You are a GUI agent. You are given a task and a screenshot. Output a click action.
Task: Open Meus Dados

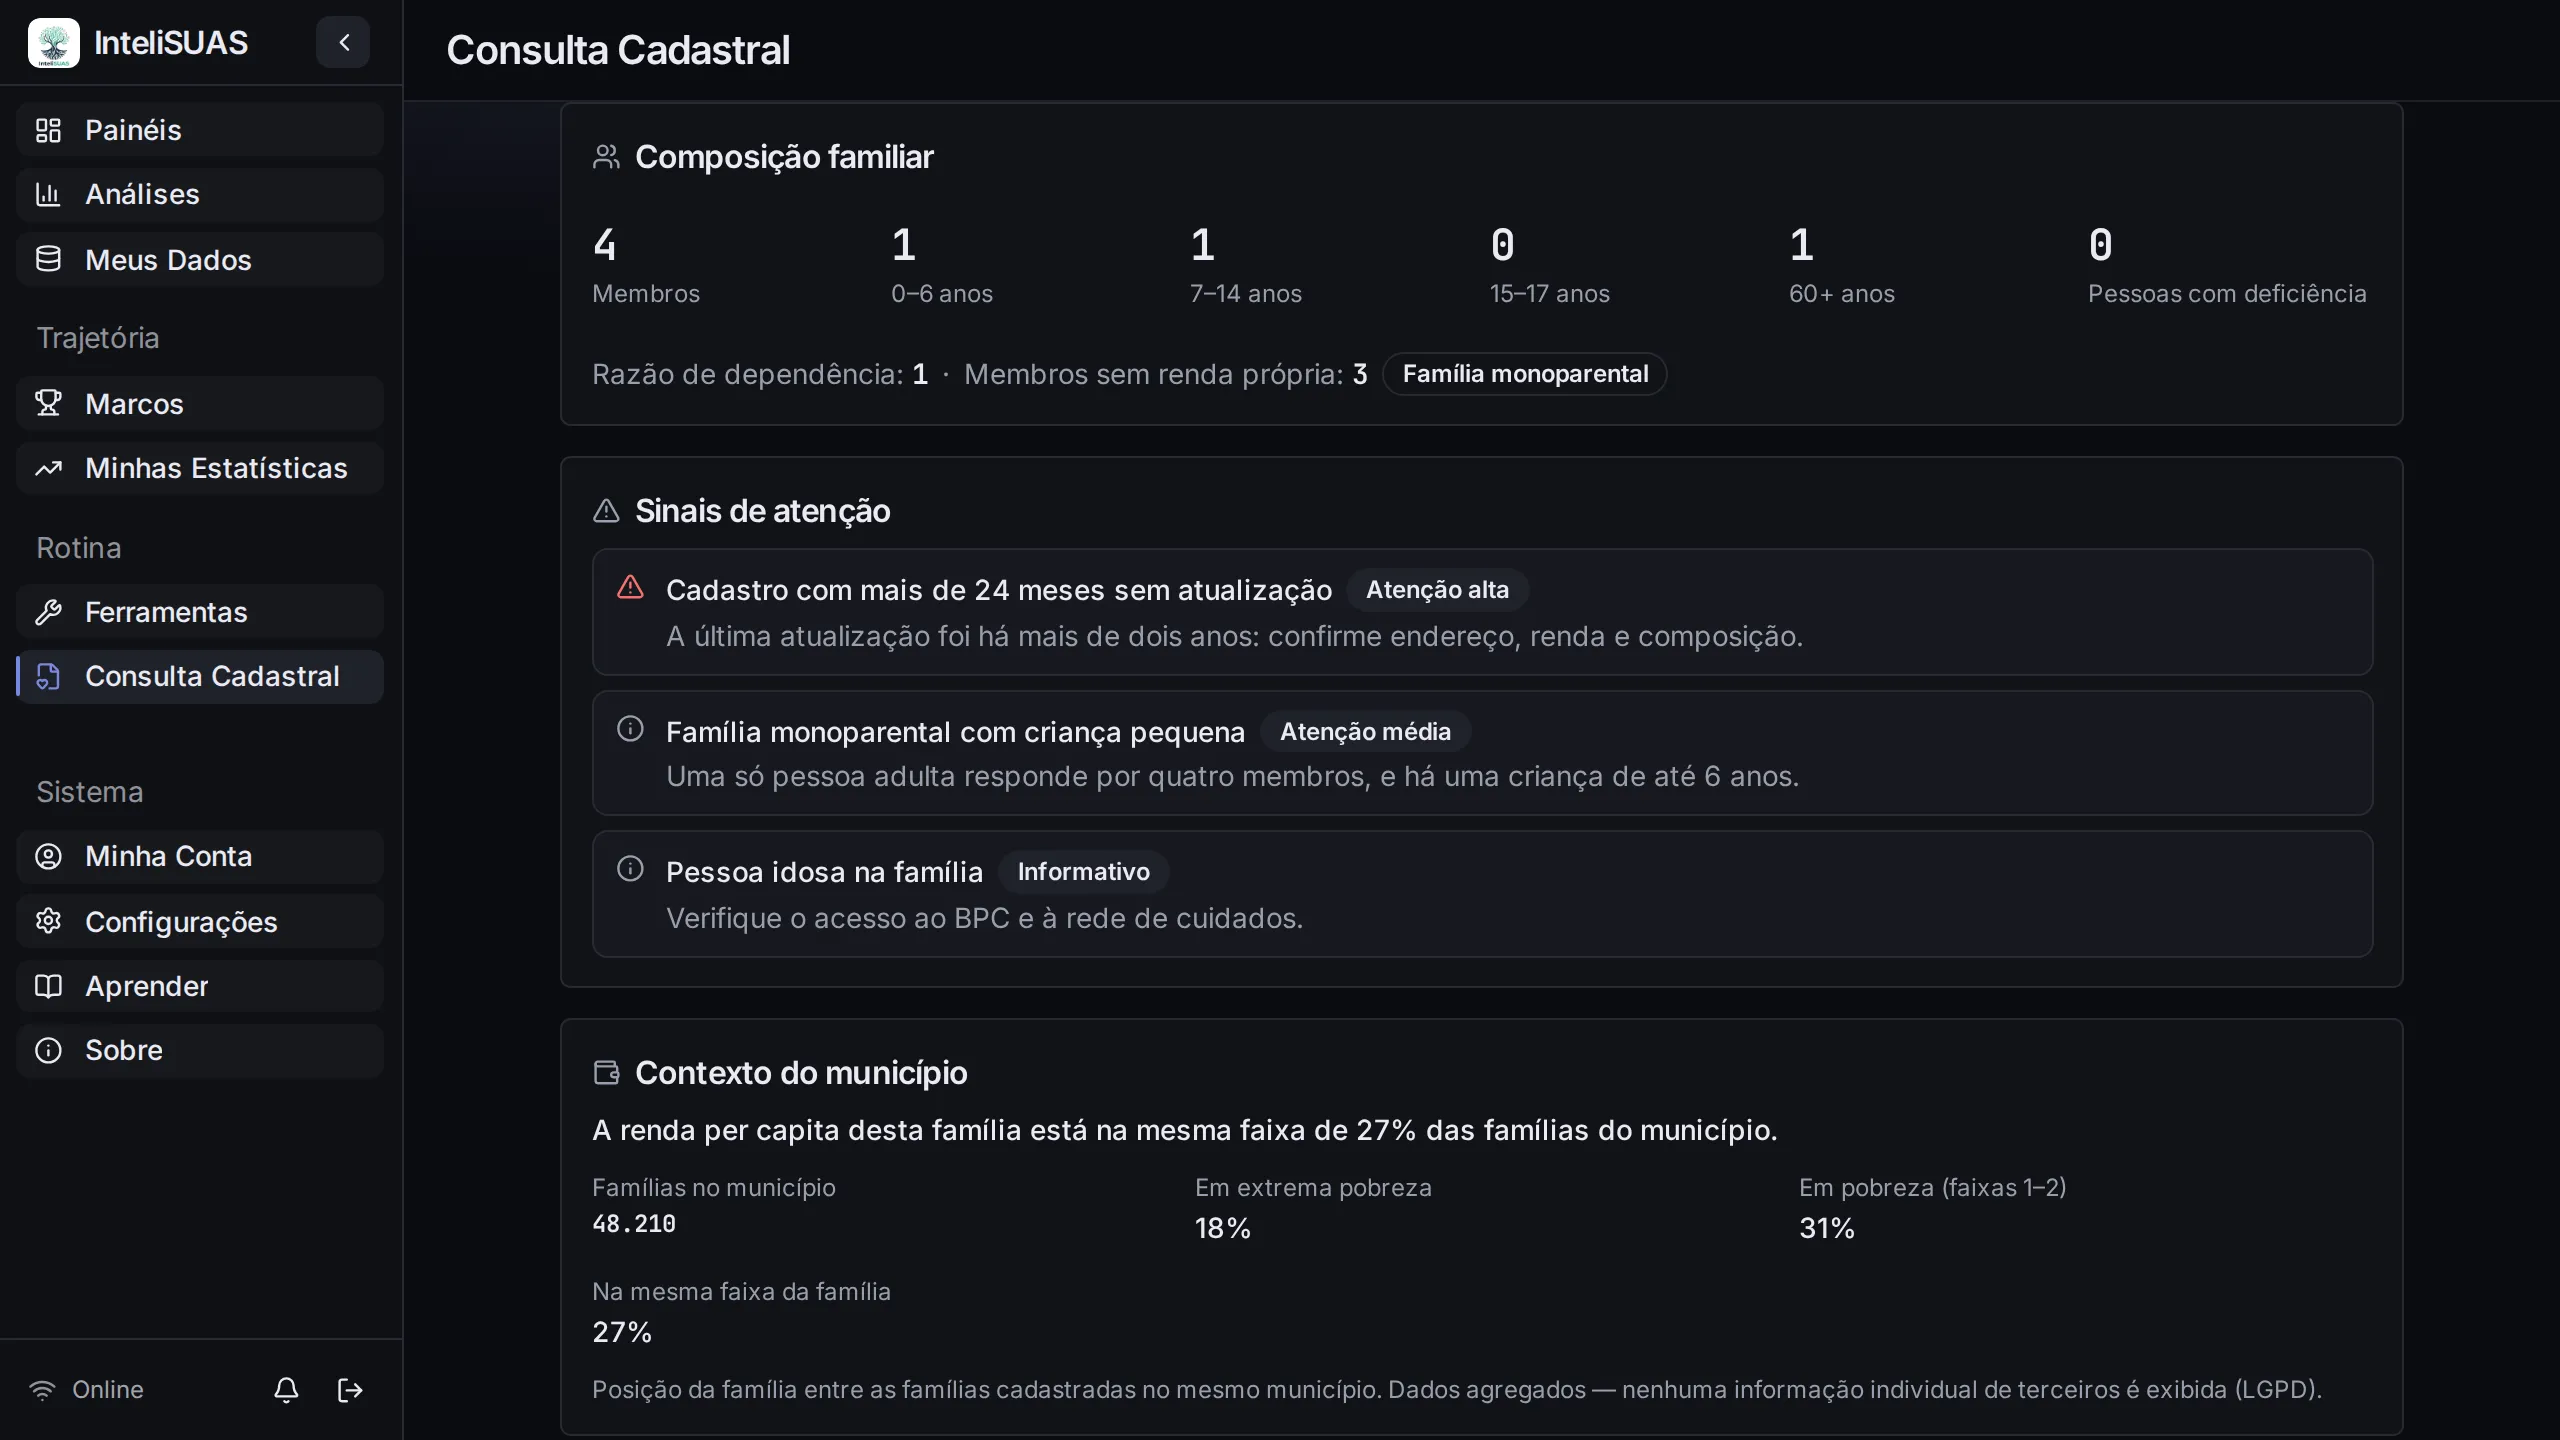pyautogui.click(x=200, y=260)
